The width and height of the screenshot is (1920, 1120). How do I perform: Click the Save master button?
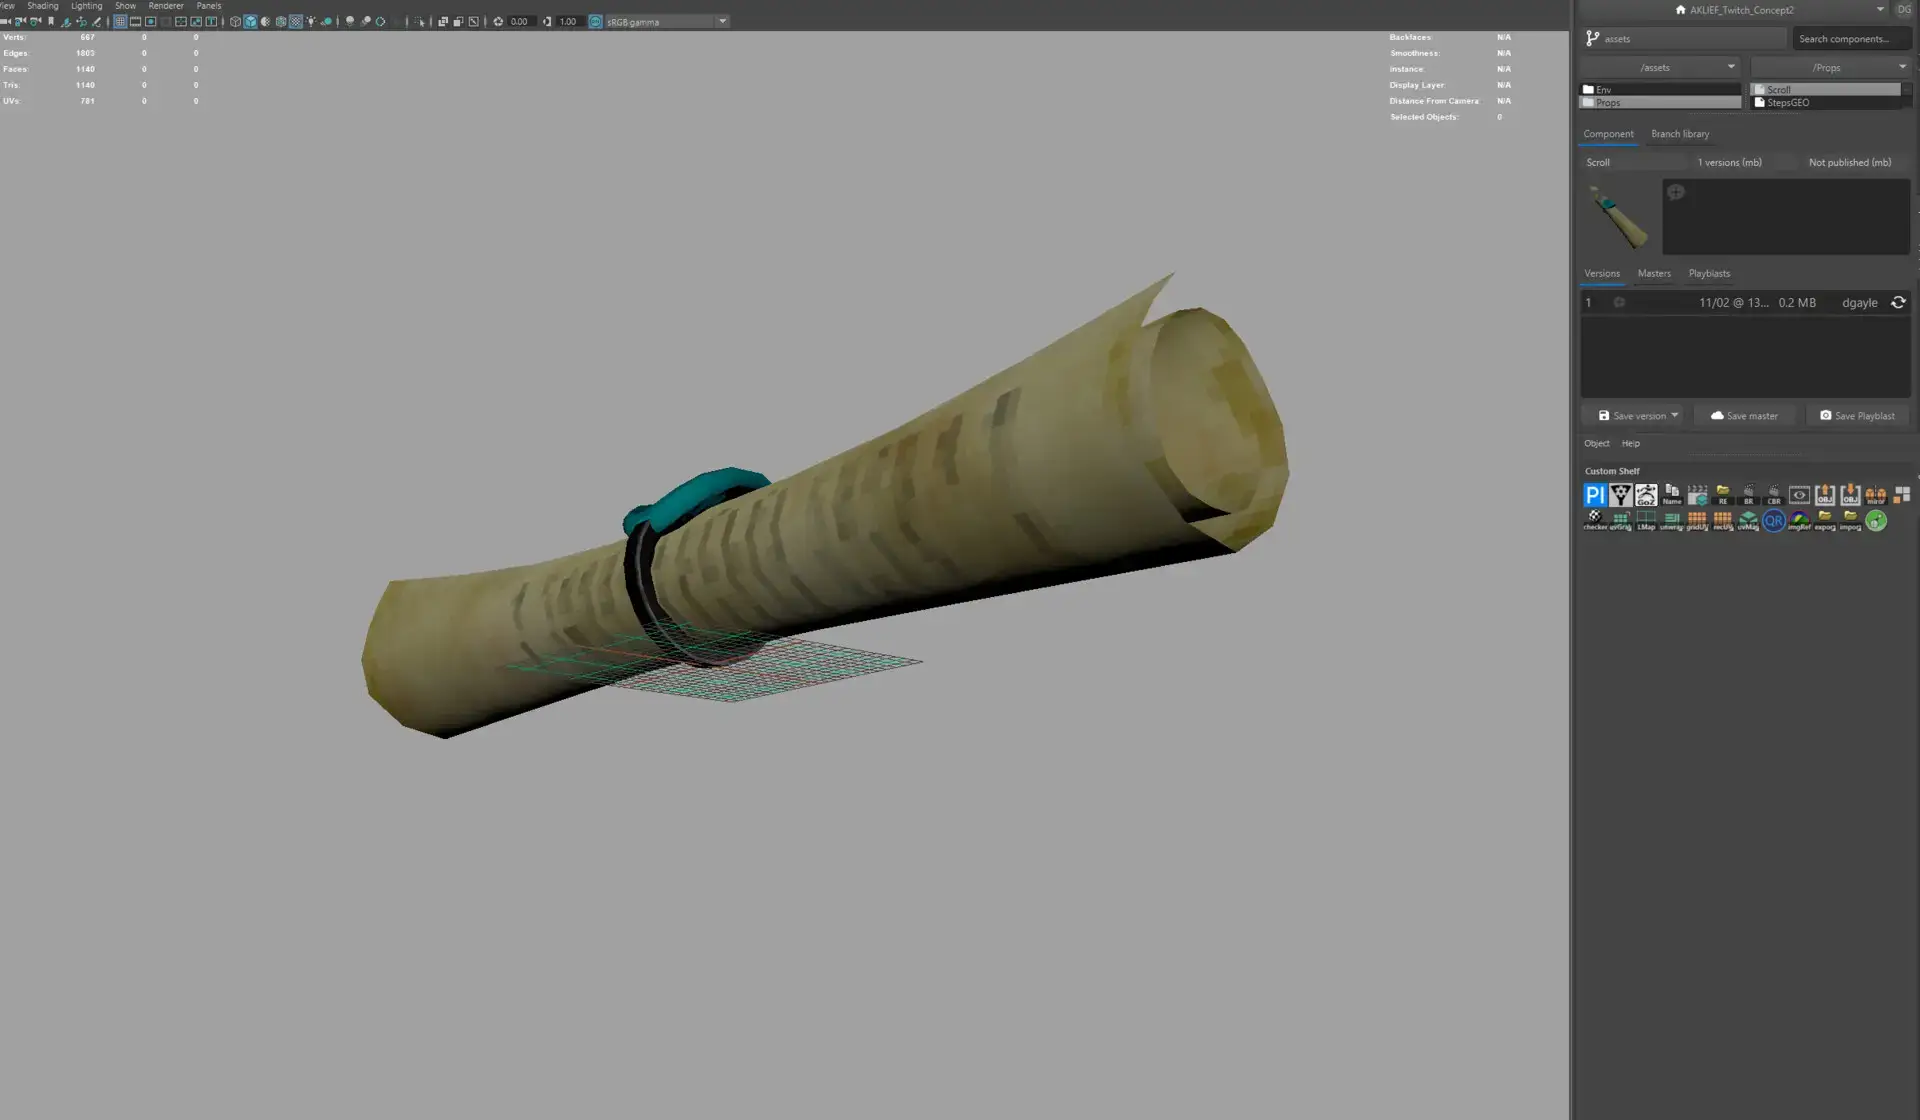click(1744, 415)
